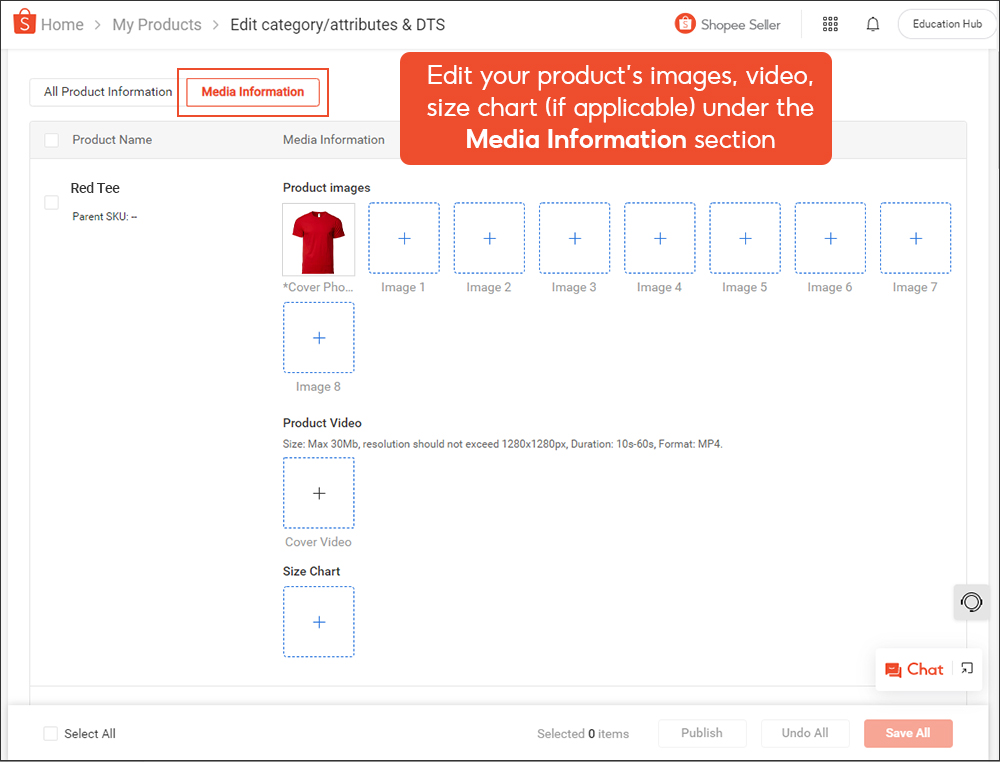The height and width of the screenshot is (762, 1000).
Task: Click the Red Tee product name
Action: (x=95, y=188)
